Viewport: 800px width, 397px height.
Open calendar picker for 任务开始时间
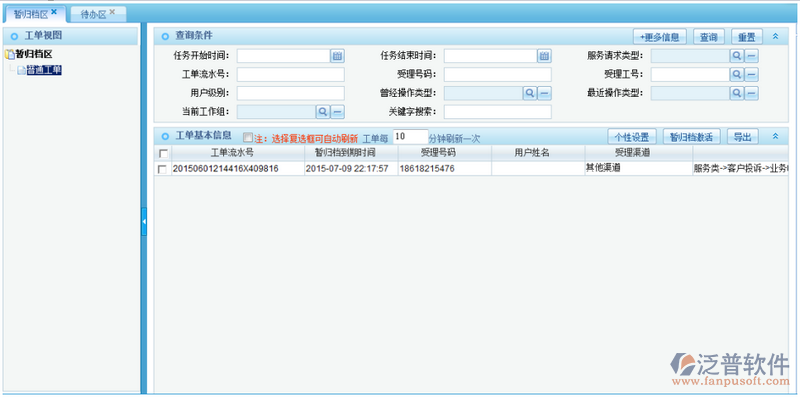337,56
